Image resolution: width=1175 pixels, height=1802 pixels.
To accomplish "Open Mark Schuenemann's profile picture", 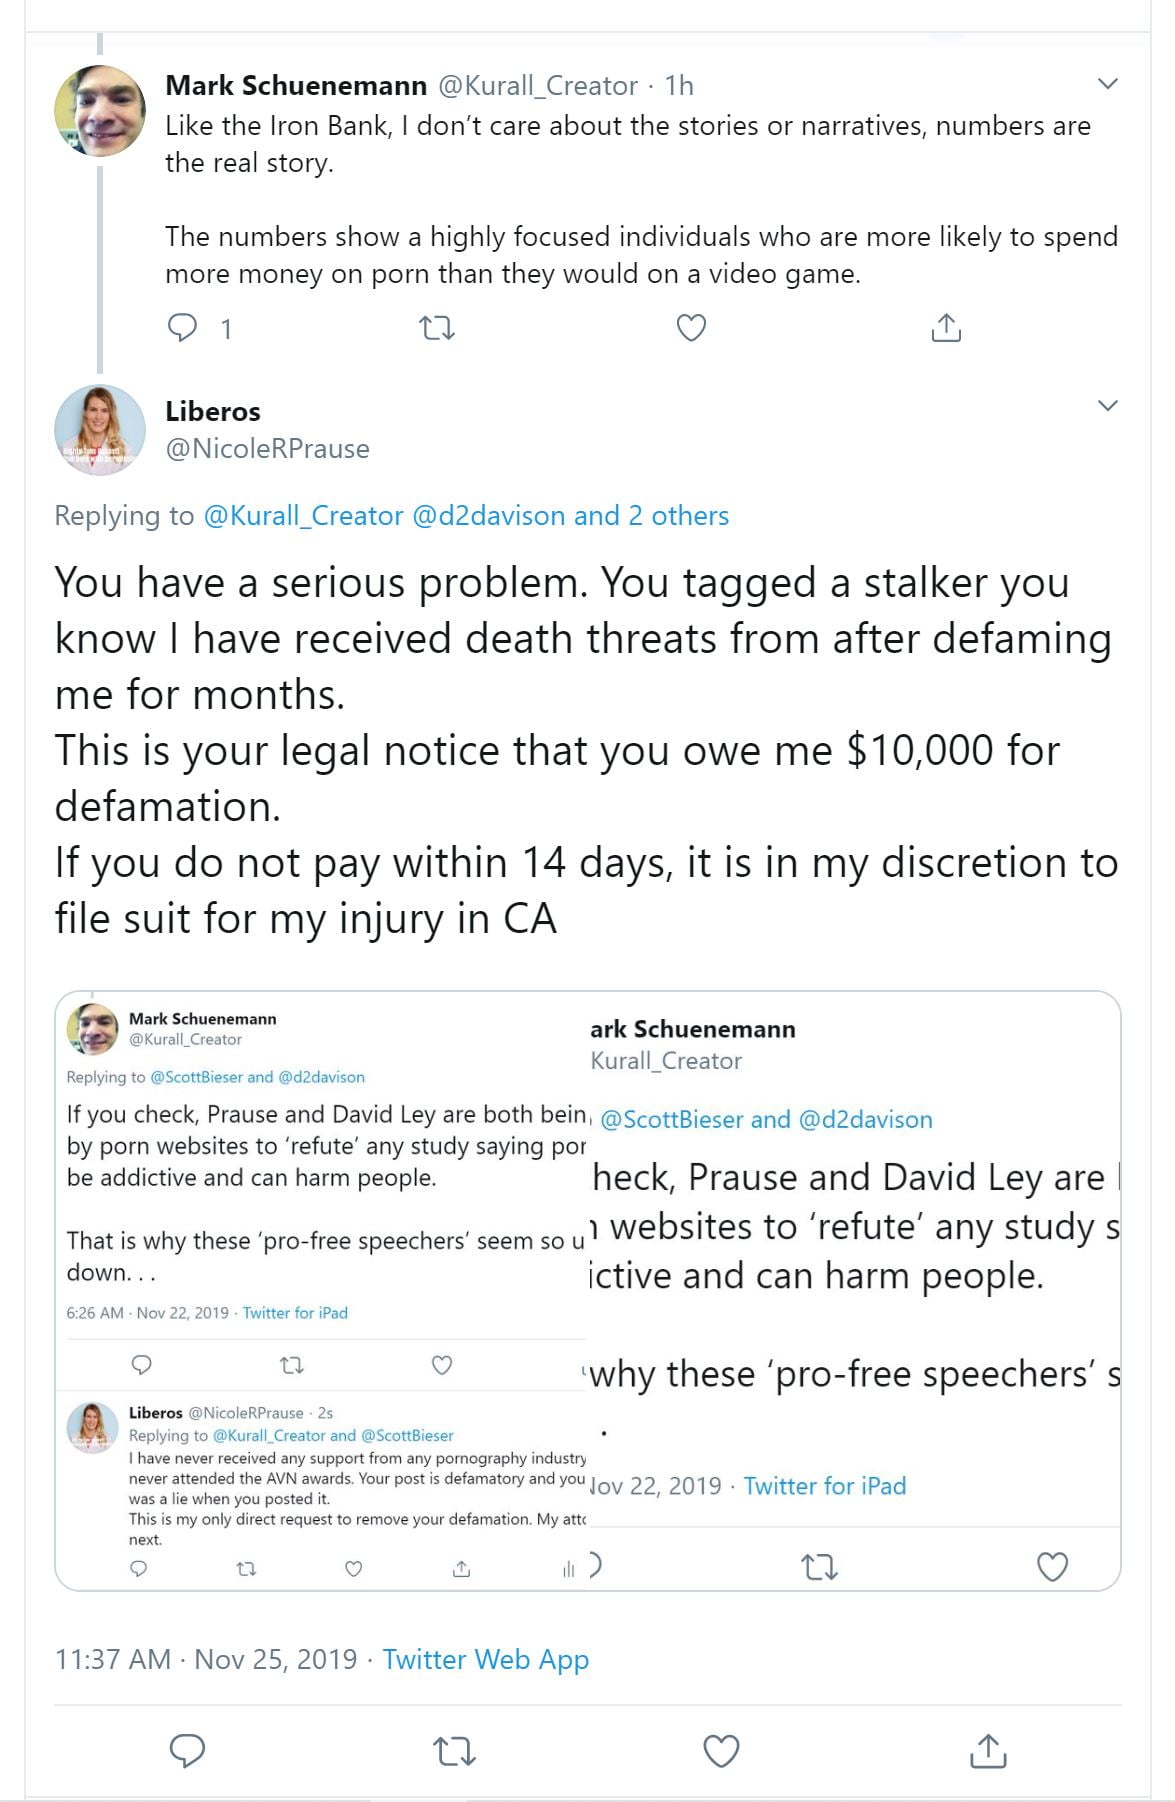I will click(99, 111).
